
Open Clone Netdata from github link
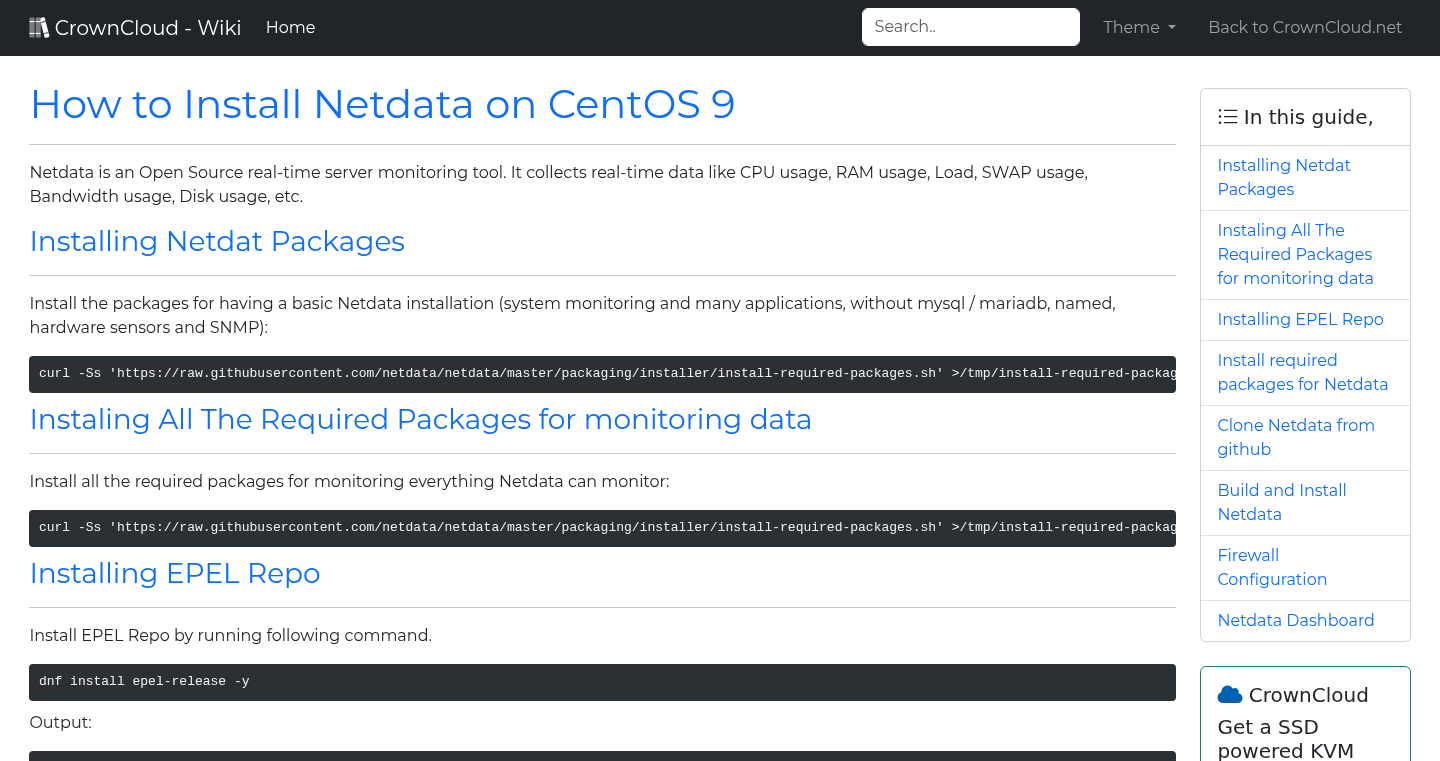tap(1296, 437)
